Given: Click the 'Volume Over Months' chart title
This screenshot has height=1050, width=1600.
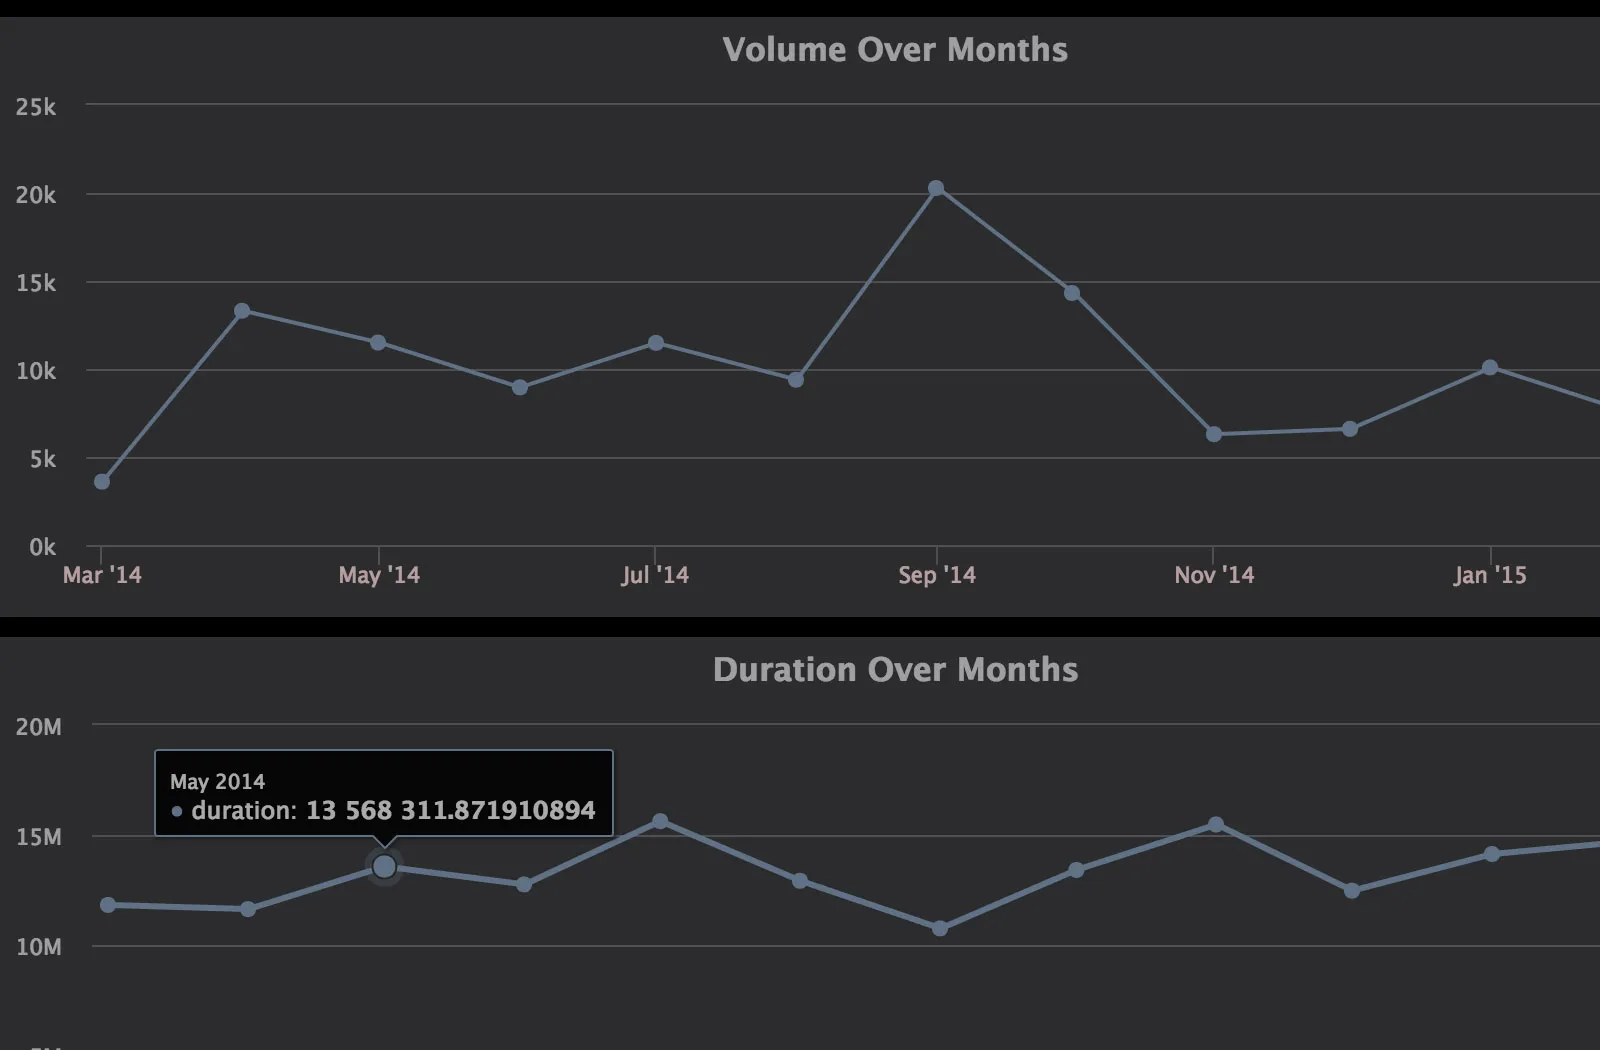Looking at the screenshot, I should point(895,50).
